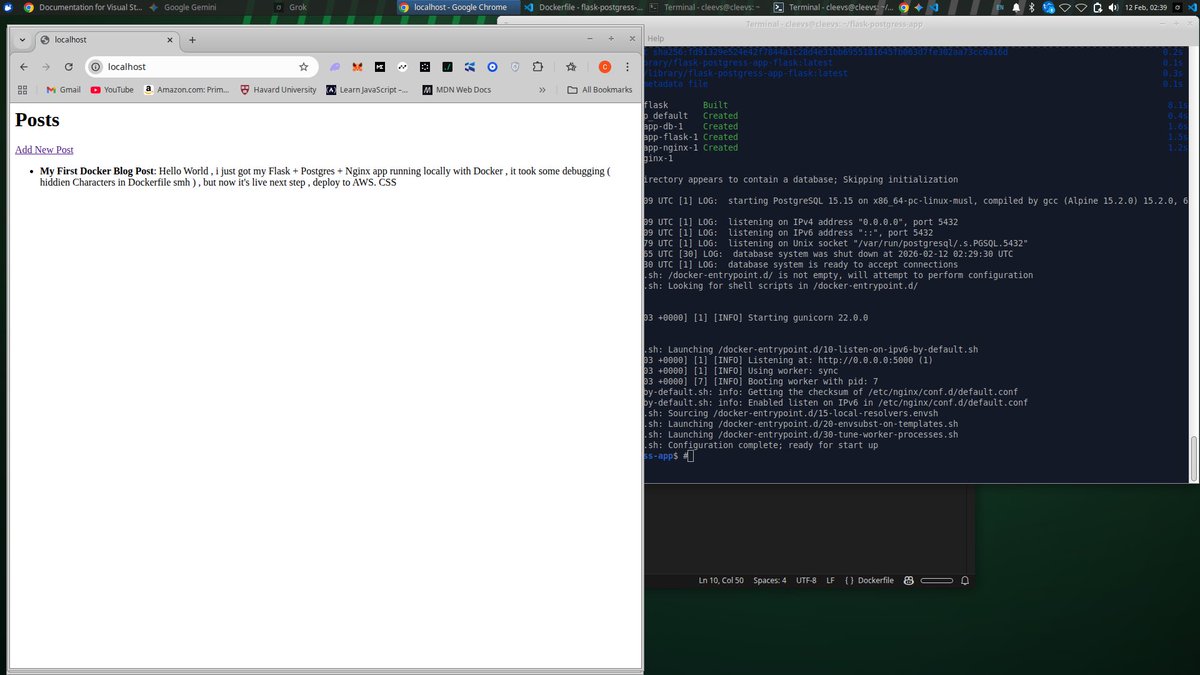This screenshot has height=675, width=1200.
Task: Focus the localhost address bar
Action: click(x=200, y=67)
